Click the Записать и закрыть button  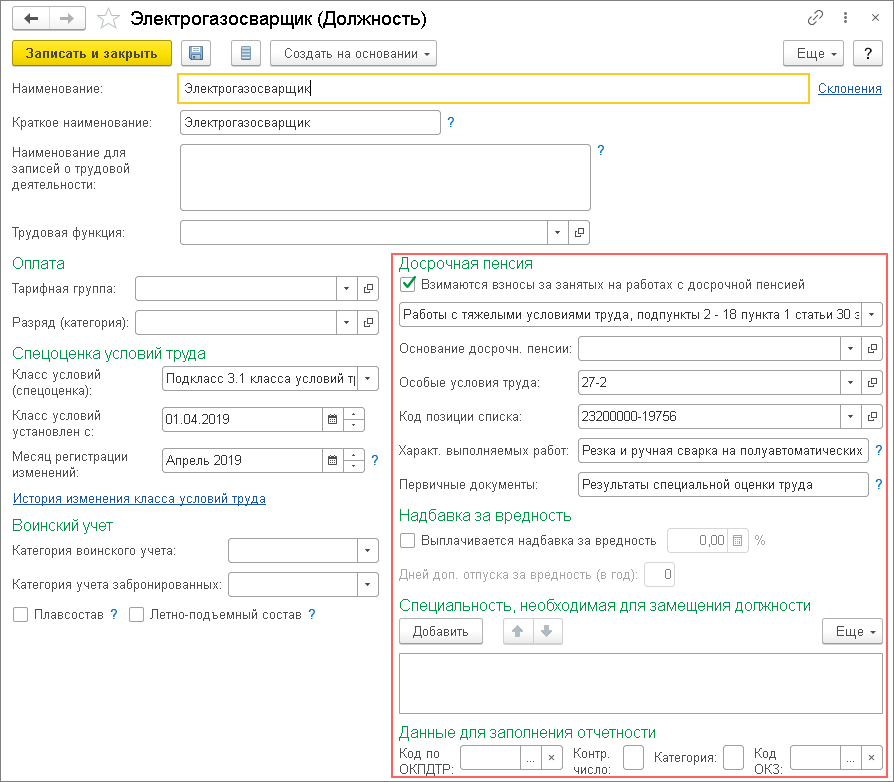click(x=92, y=54)
